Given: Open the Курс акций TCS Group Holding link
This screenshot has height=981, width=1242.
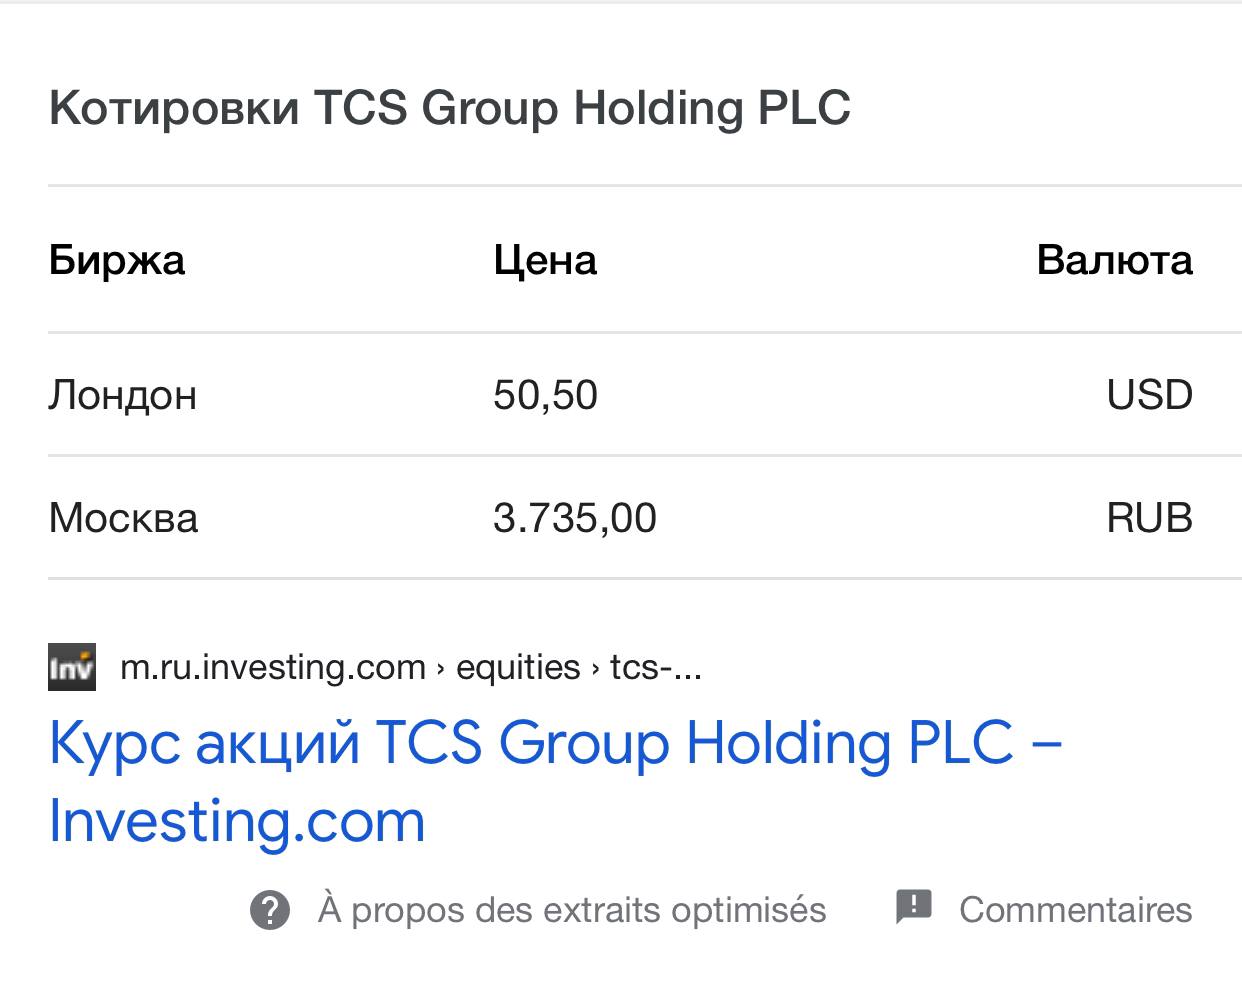Looking at the screenshot, I should [x=555, y=782].
